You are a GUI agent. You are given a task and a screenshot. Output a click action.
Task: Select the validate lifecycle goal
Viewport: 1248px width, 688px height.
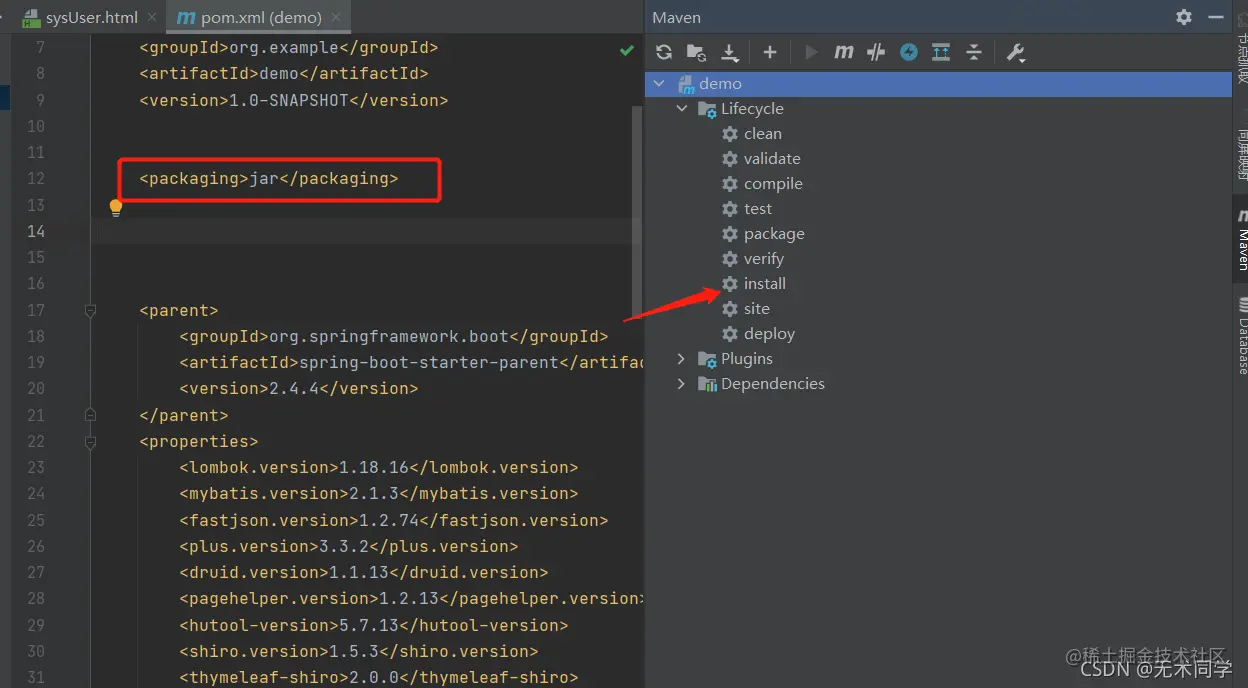(x=772, y=159)
